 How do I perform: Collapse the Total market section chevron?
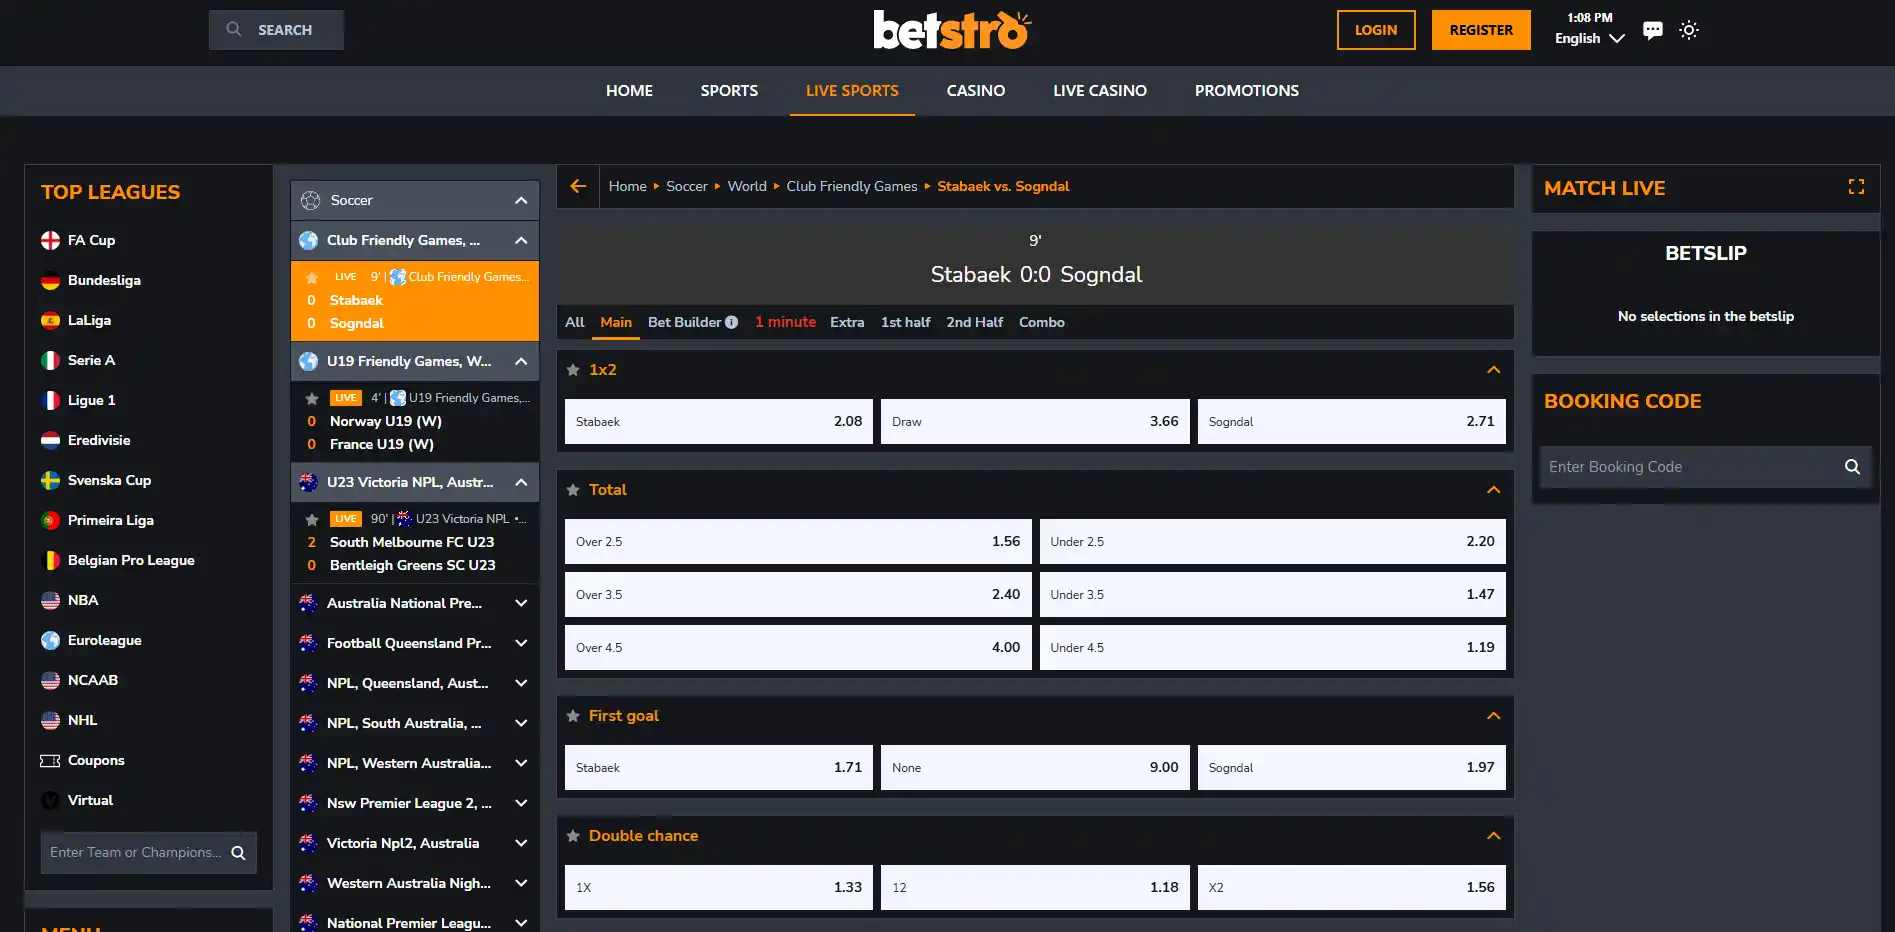pos(1493,490)
